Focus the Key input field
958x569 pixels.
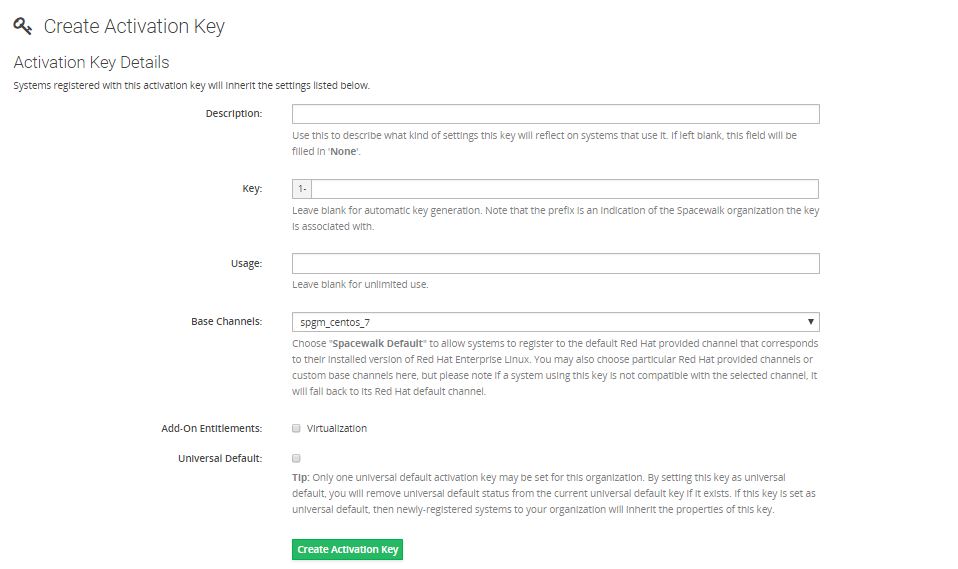(x=565, y=189)
